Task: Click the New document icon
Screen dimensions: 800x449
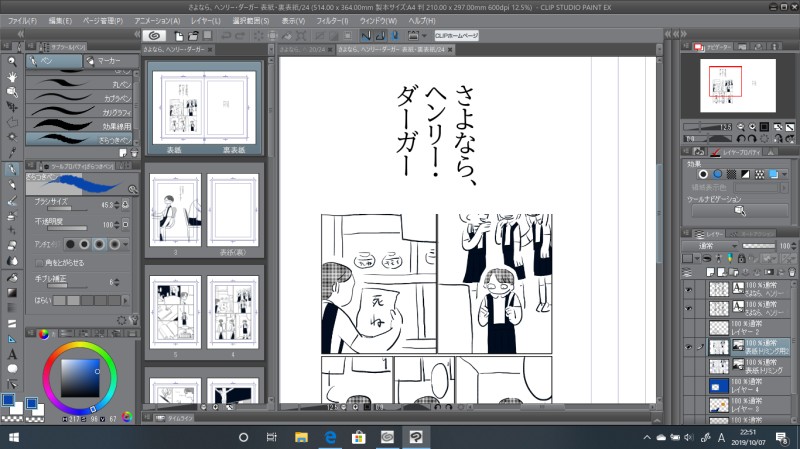Action: (179, 36)
